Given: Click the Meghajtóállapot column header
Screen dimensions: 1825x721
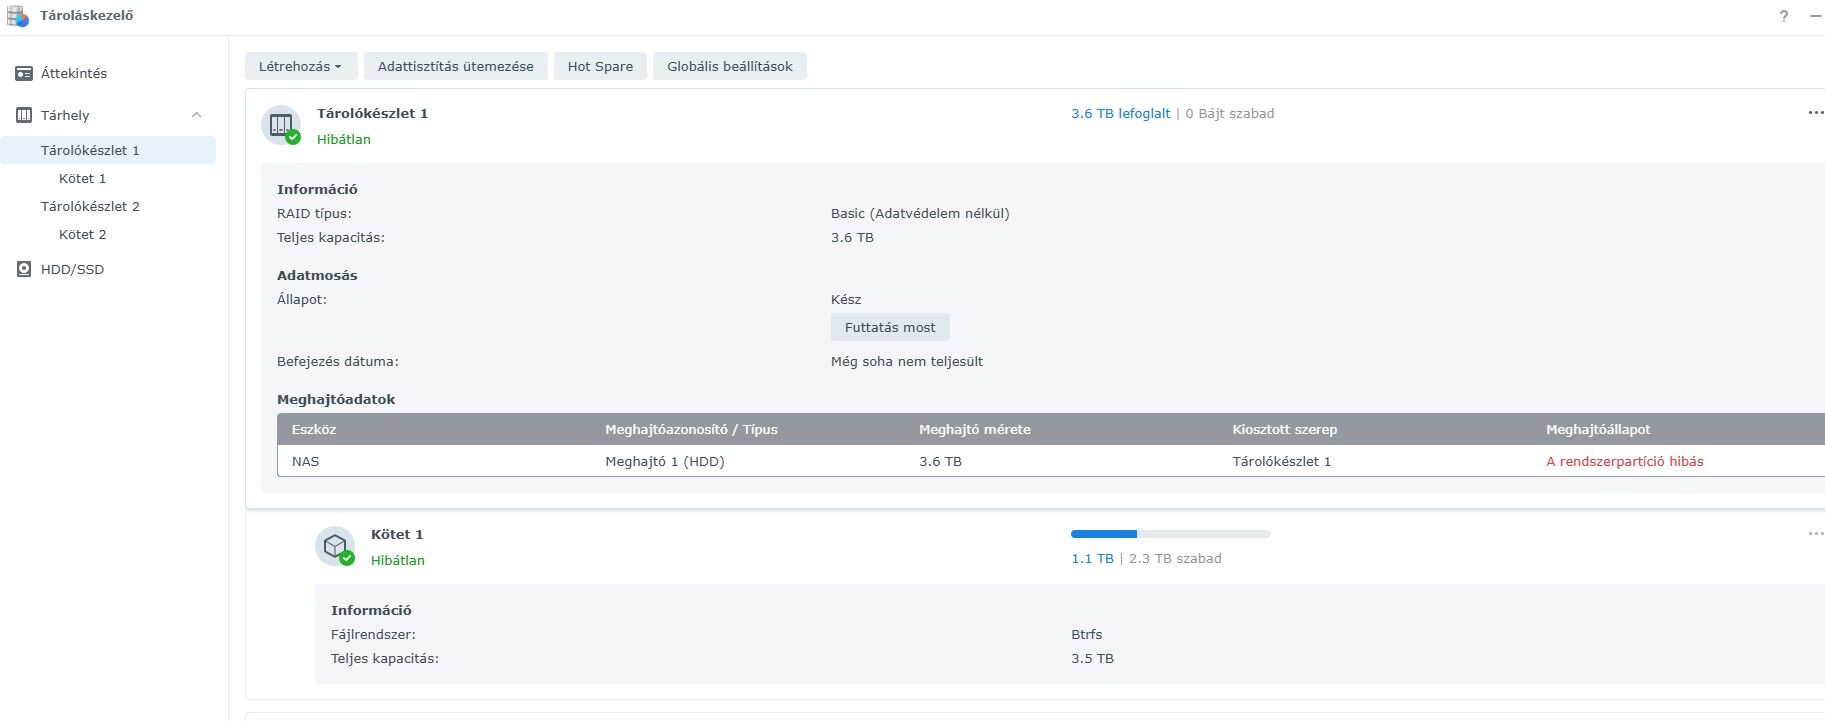Looking at the screenshot, I should [1598, 430].
